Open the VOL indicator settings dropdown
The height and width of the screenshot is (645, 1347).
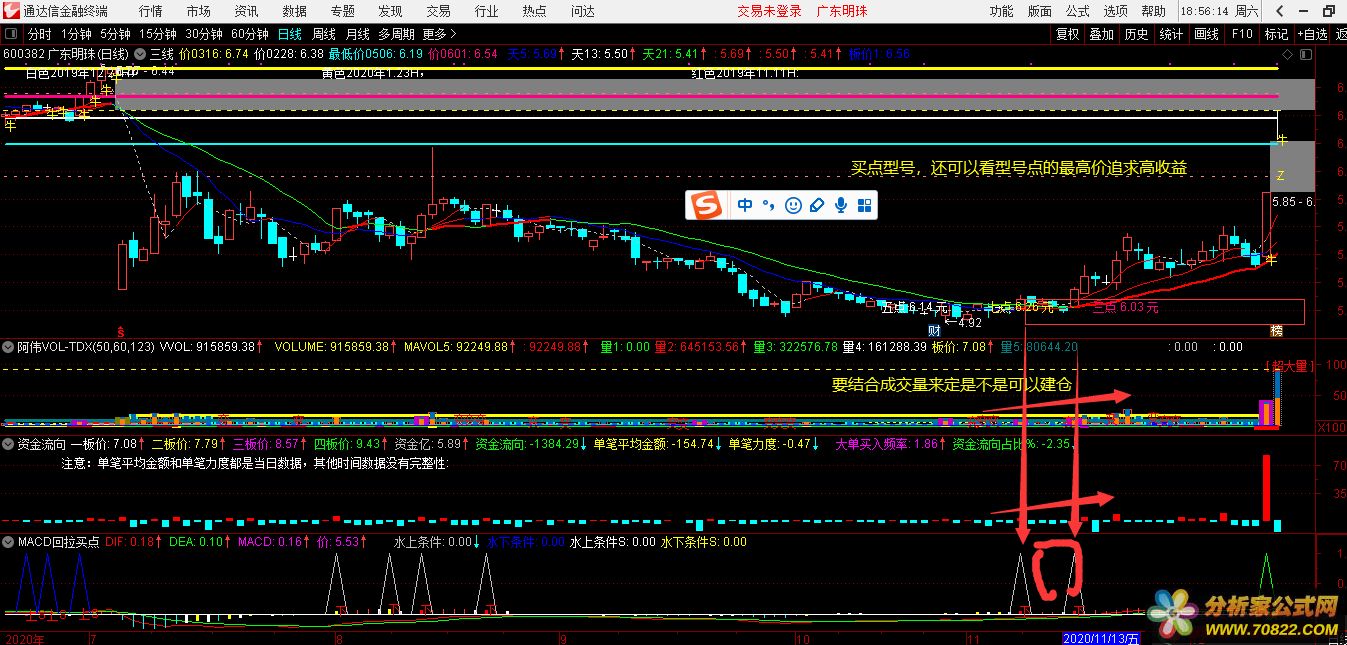click(x=9, y=347)
